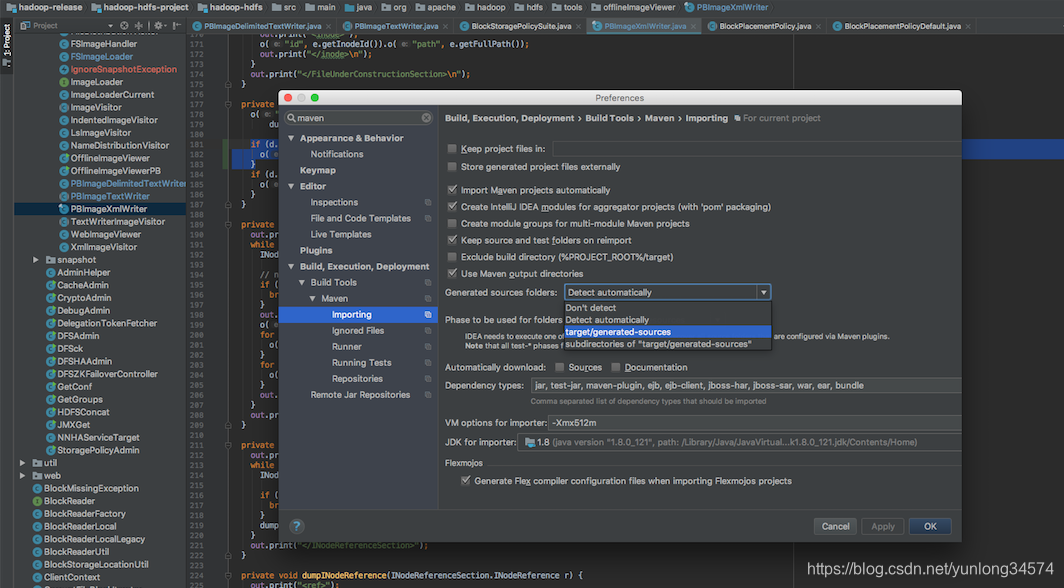
Task: Uncheck Import Maven projects automatically
Action: click(x=452, y=190)
